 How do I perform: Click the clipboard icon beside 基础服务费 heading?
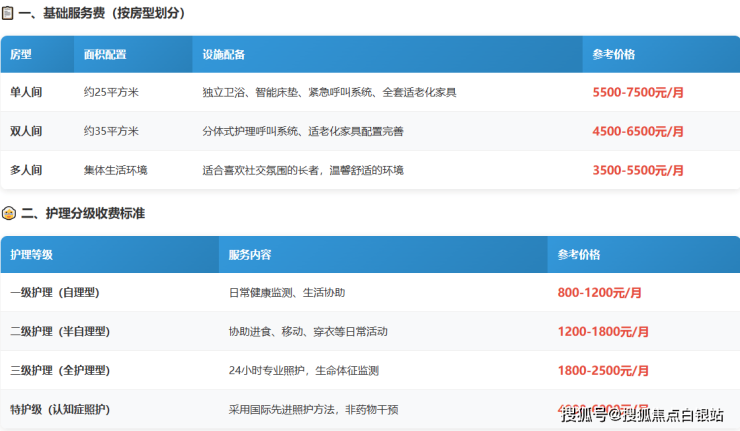(8, 14)
